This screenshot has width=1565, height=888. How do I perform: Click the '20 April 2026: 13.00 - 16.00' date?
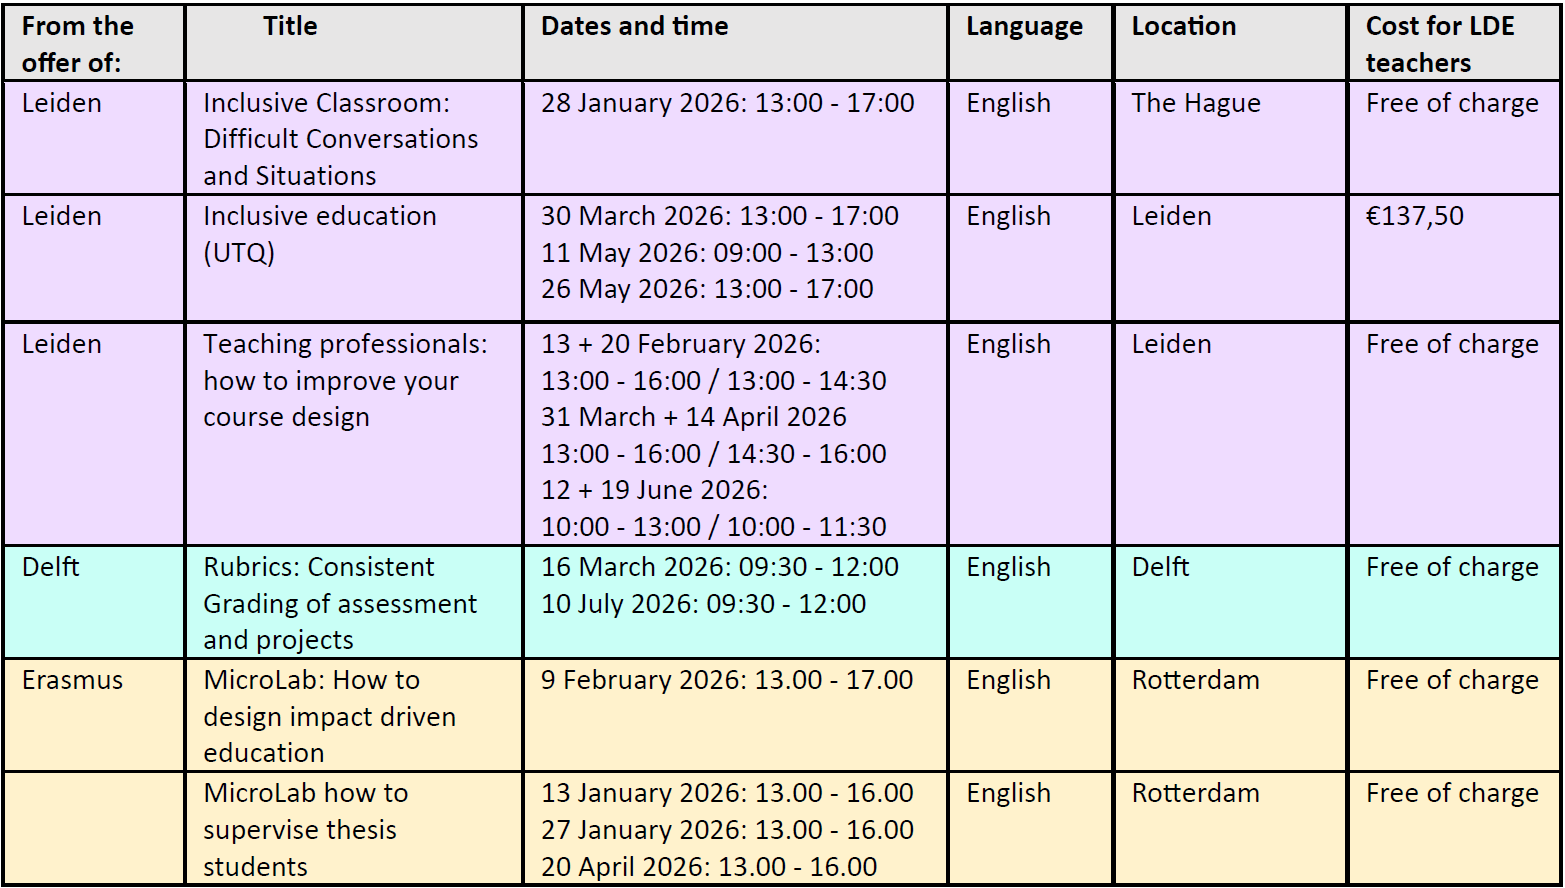[709, 866]
